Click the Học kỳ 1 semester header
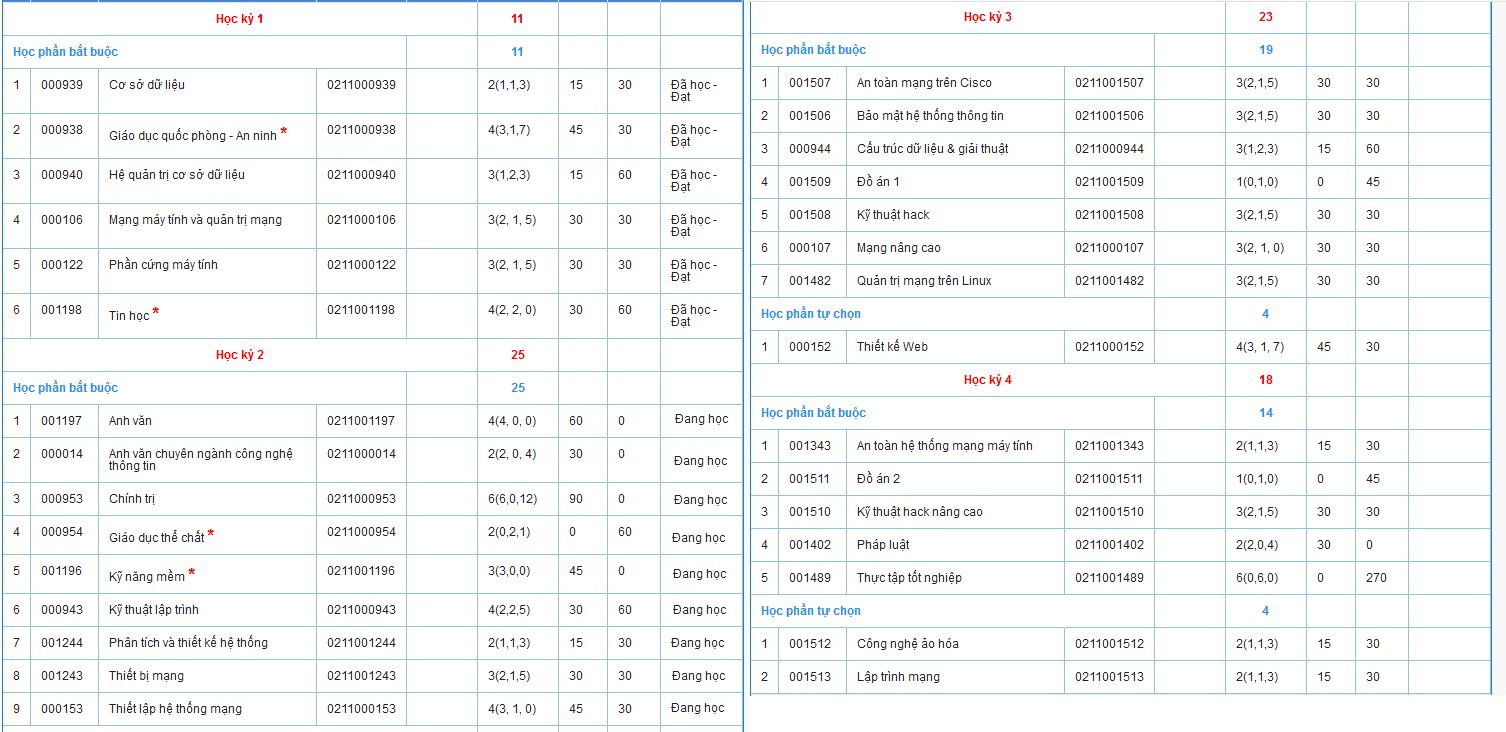1506x732 pixels. pos(240,19)
